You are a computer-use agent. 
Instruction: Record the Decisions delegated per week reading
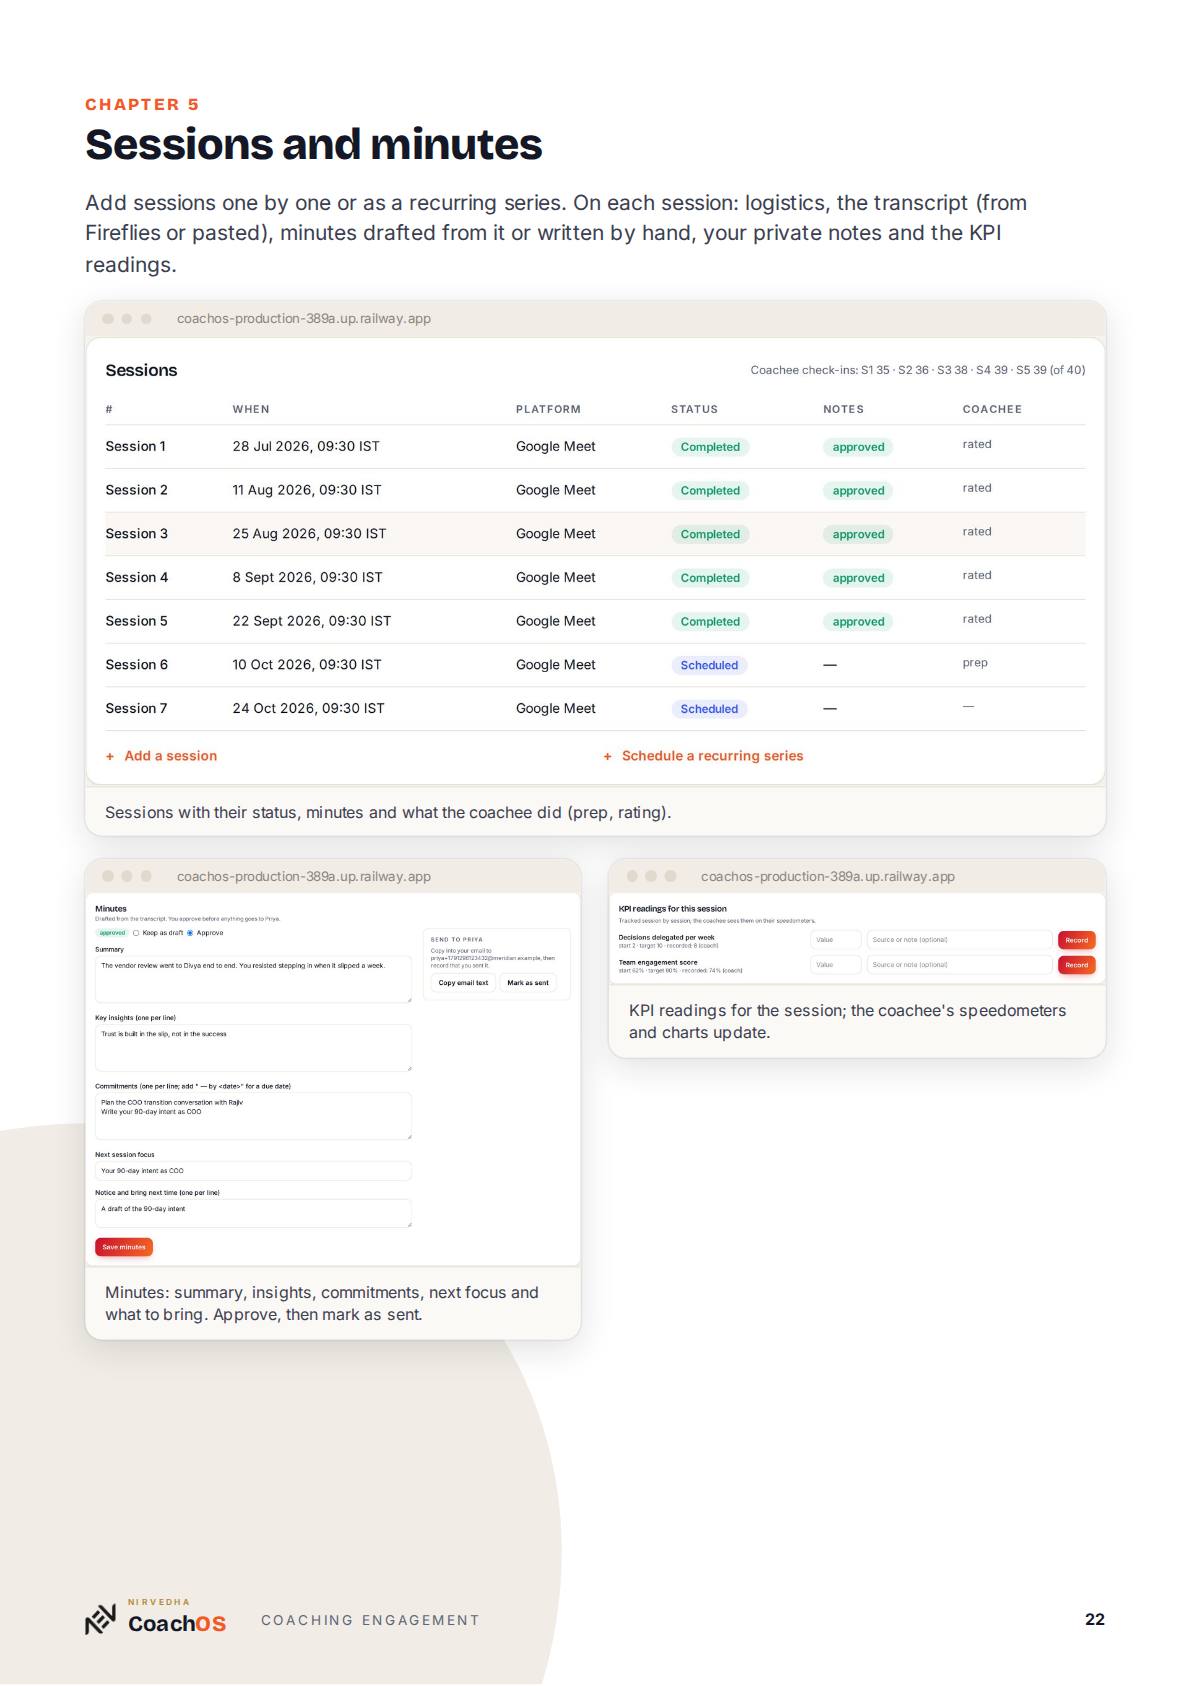tap(1076, 940)
